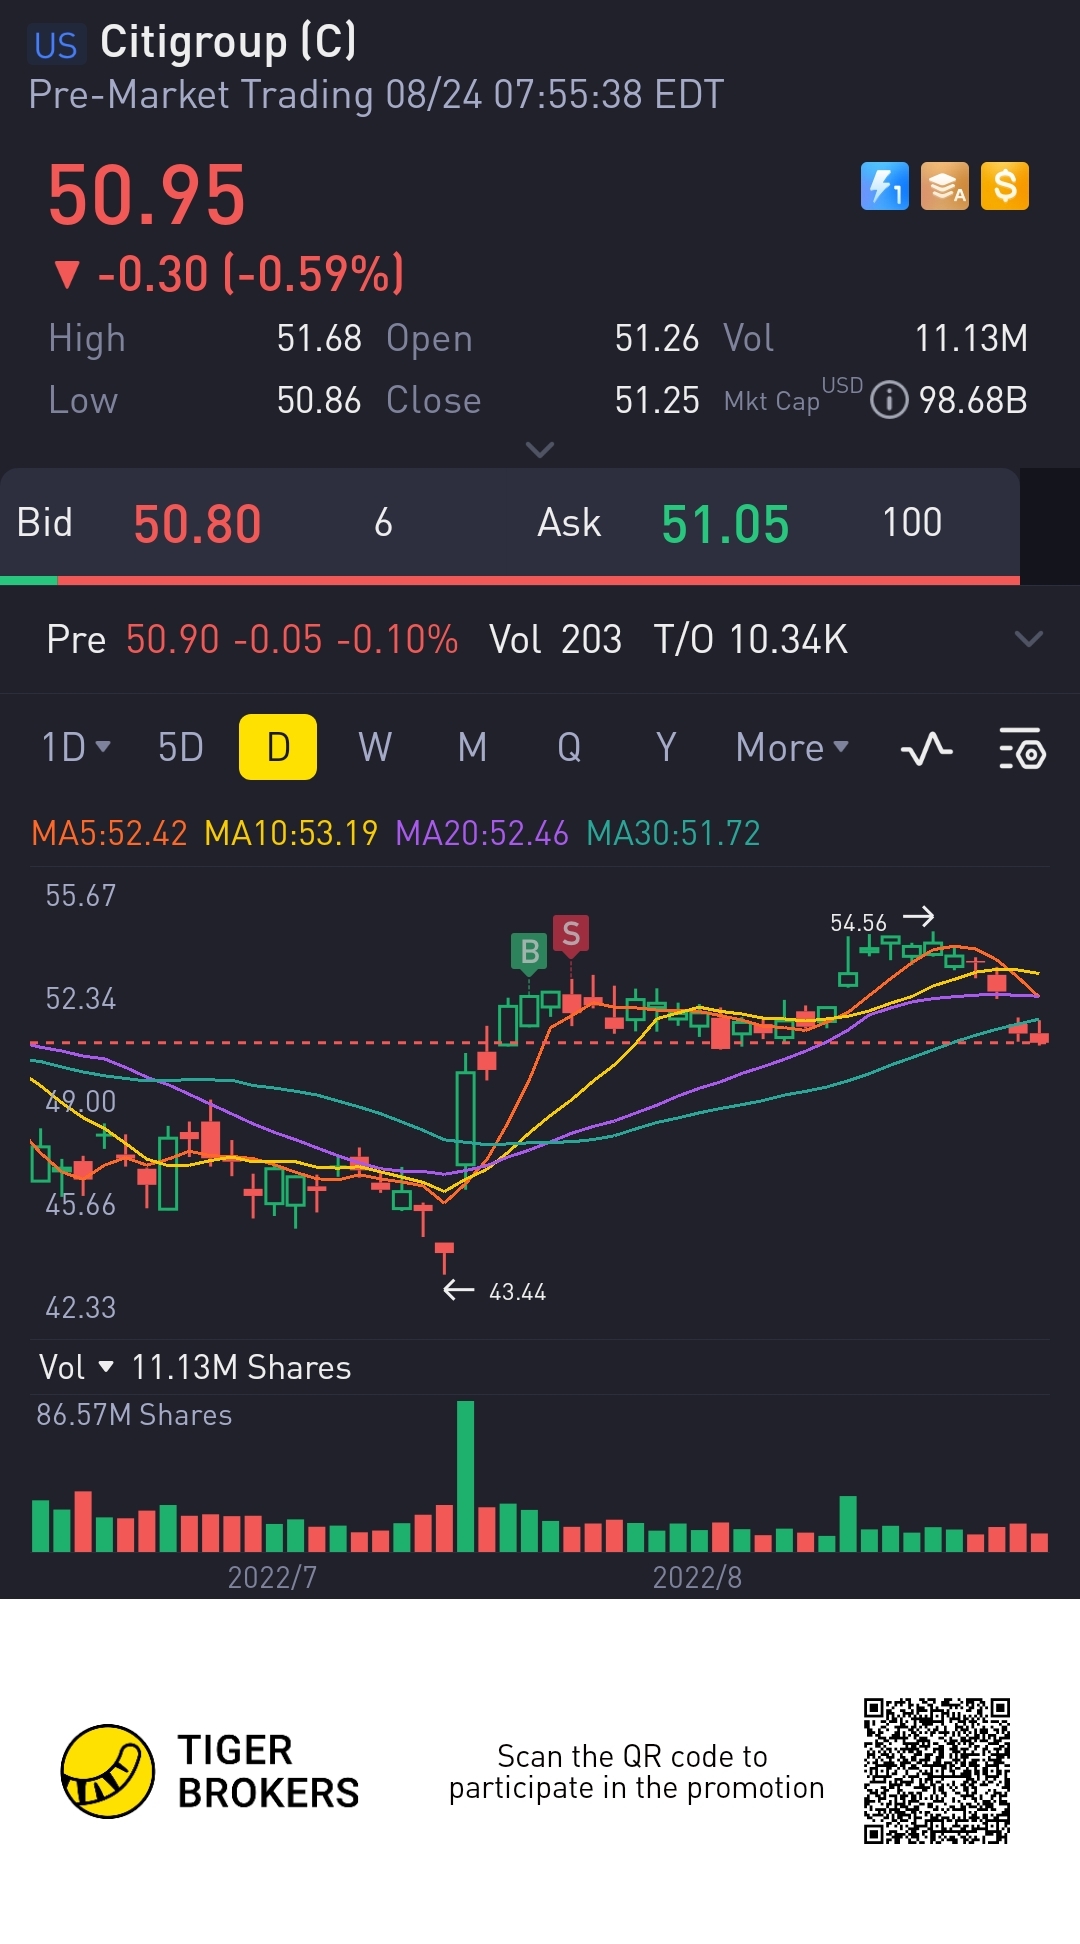Tap the 2022/8 date label
The height and width of the screenshot is (1944, 1080).
(x=697, y=1577)
